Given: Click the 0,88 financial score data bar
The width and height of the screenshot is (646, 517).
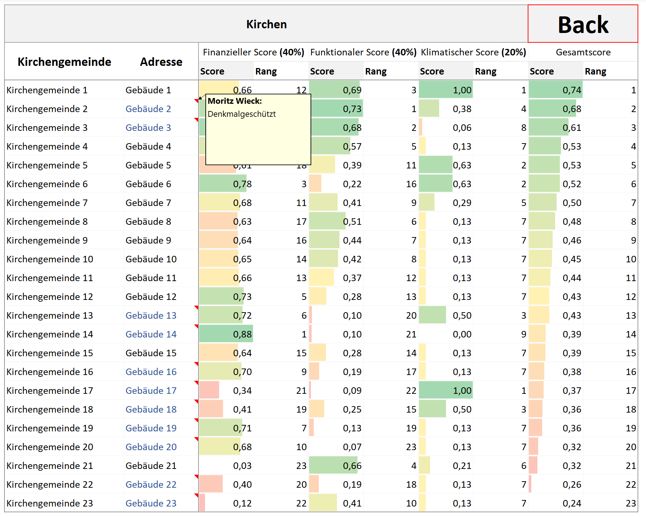Looking at the screenshot, I should pyautogui.click(x=226, y=335).
